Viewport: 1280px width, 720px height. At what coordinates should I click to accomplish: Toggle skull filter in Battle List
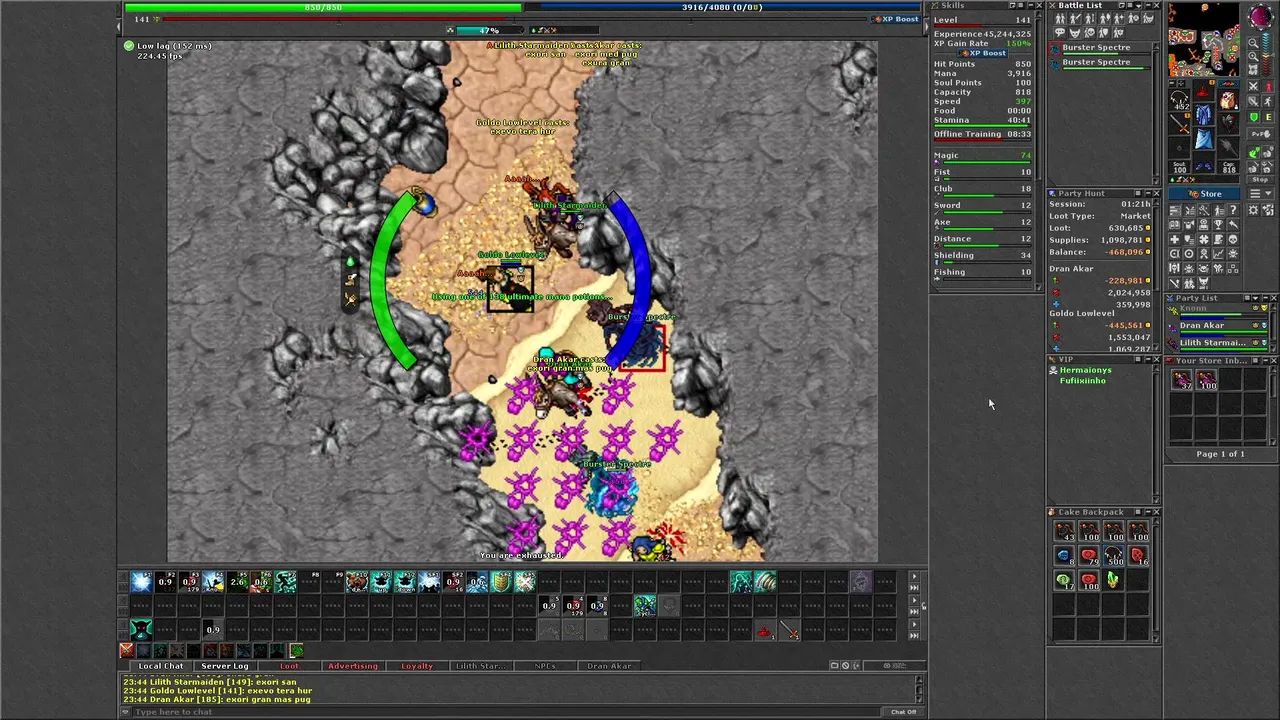[1090, 32]
